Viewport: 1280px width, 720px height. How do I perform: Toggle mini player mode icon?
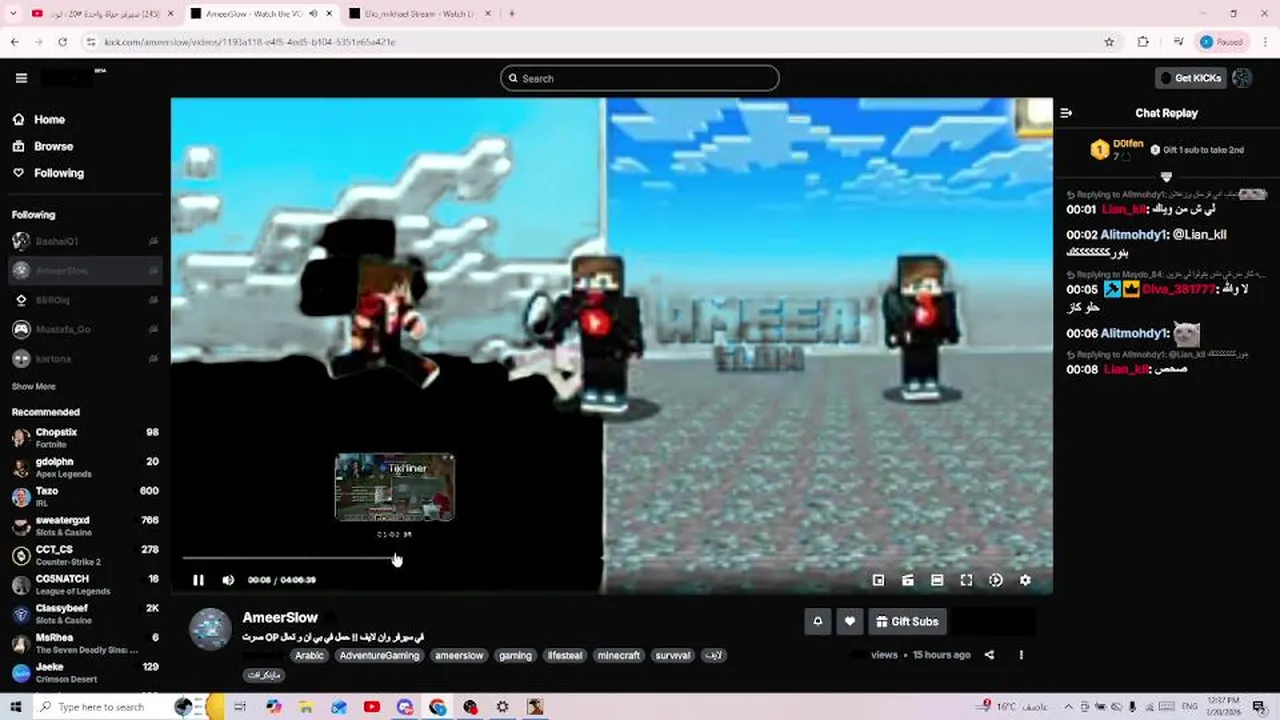point(878,580)
